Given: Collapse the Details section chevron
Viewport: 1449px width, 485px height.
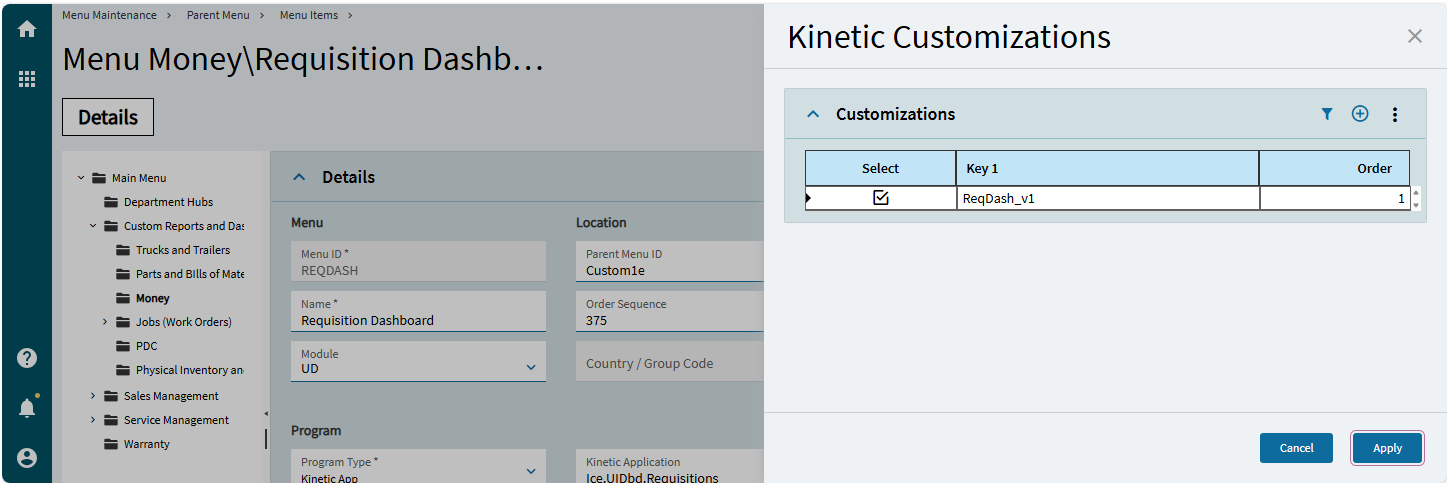Looking at the screenshot, I should coord(298,177).
